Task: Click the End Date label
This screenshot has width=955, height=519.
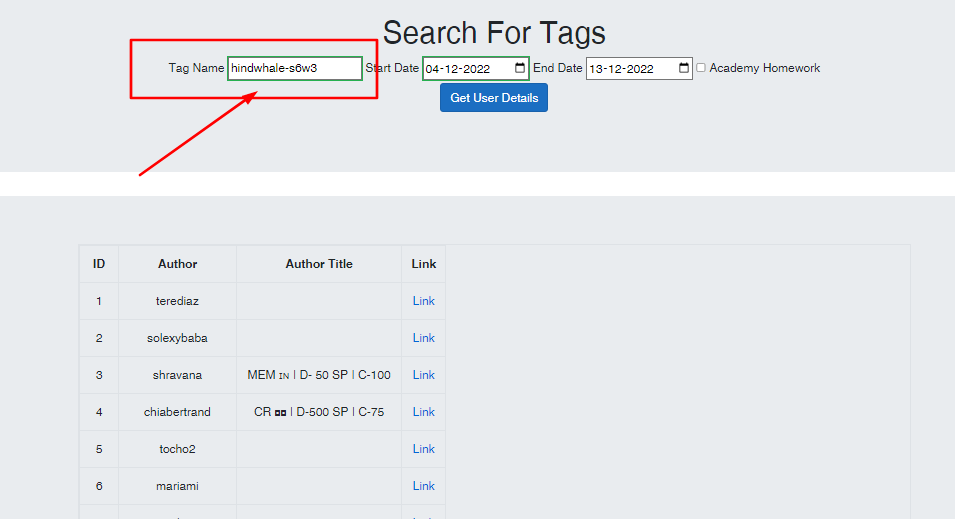Action: 558,68
